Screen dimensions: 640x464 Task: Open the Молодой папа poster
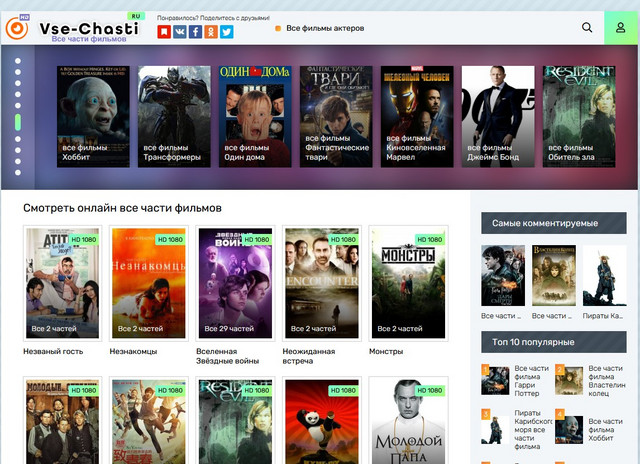[409, 420]
